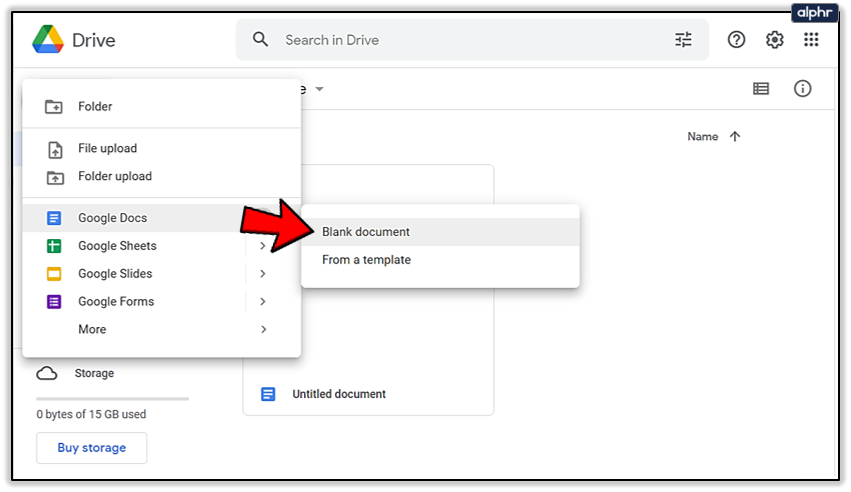Reverse the sort direction arrow

pyautogui.click(x=735, y=137)
